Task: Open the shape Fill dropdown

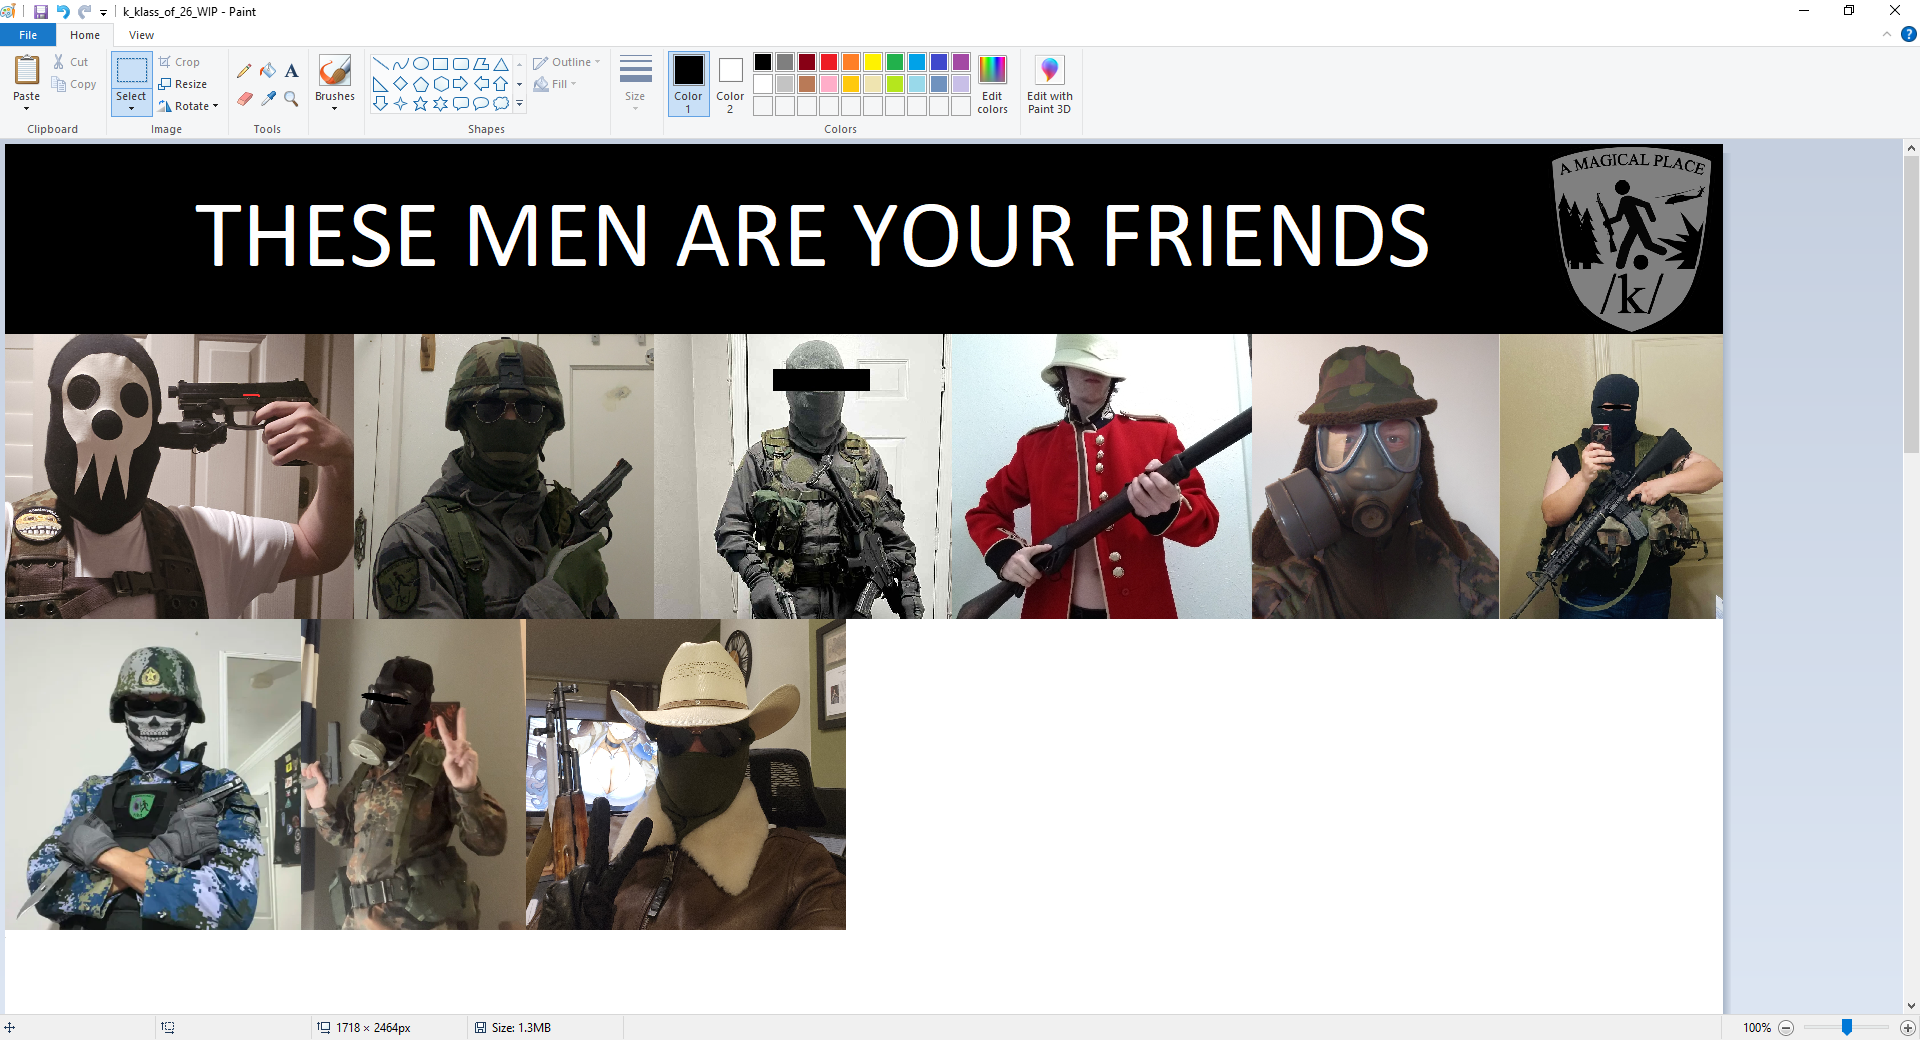Action: click(555, 84)
